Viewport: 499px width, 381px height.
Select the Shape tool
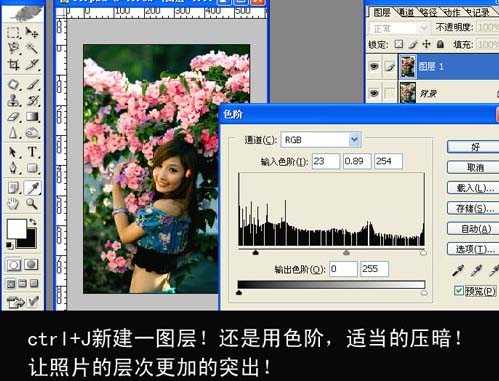pyautogui.click(x=32, y=168)
